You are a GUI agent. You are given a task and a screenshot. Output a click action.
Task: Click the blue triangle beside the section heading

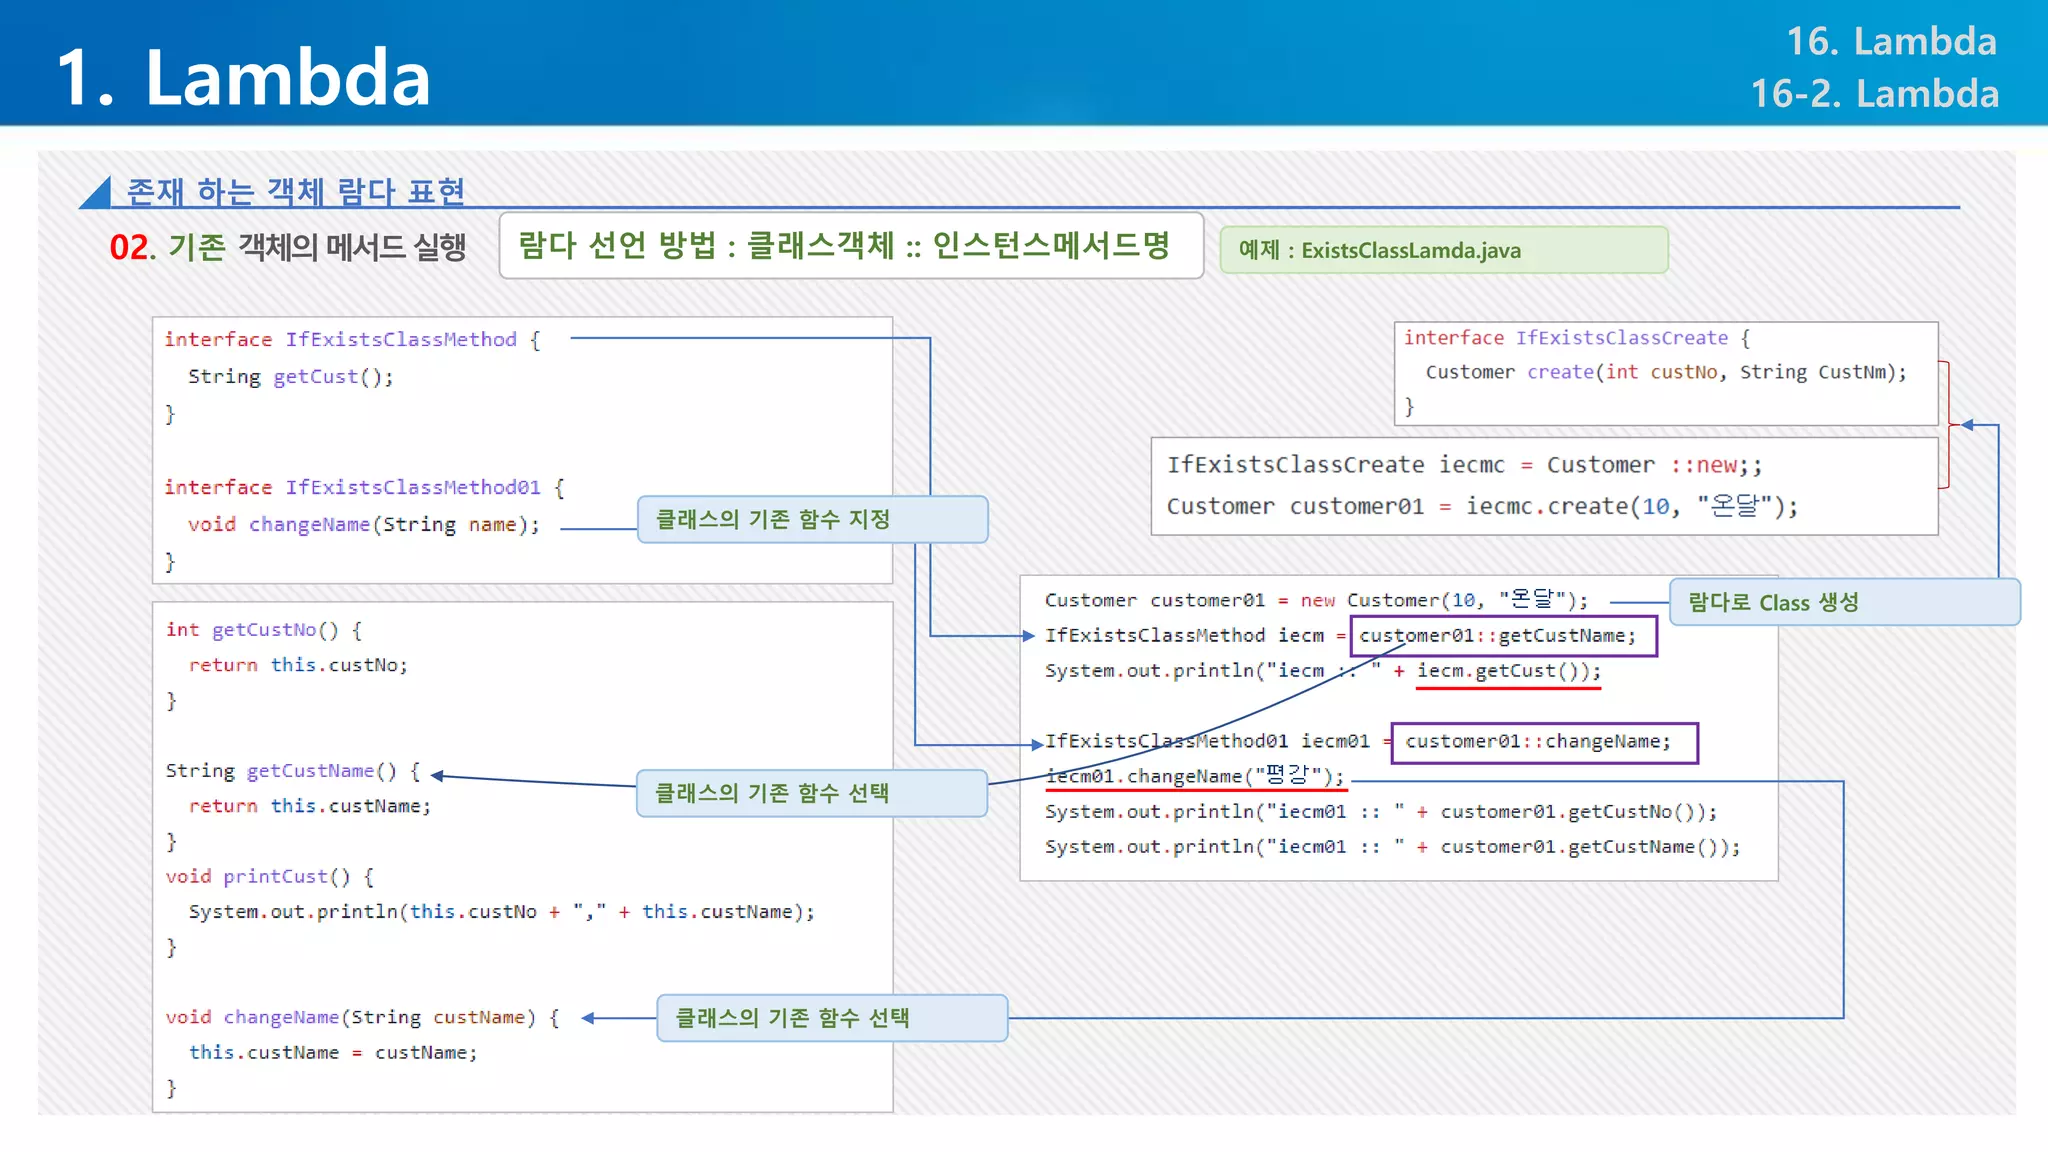pos(96,192)
